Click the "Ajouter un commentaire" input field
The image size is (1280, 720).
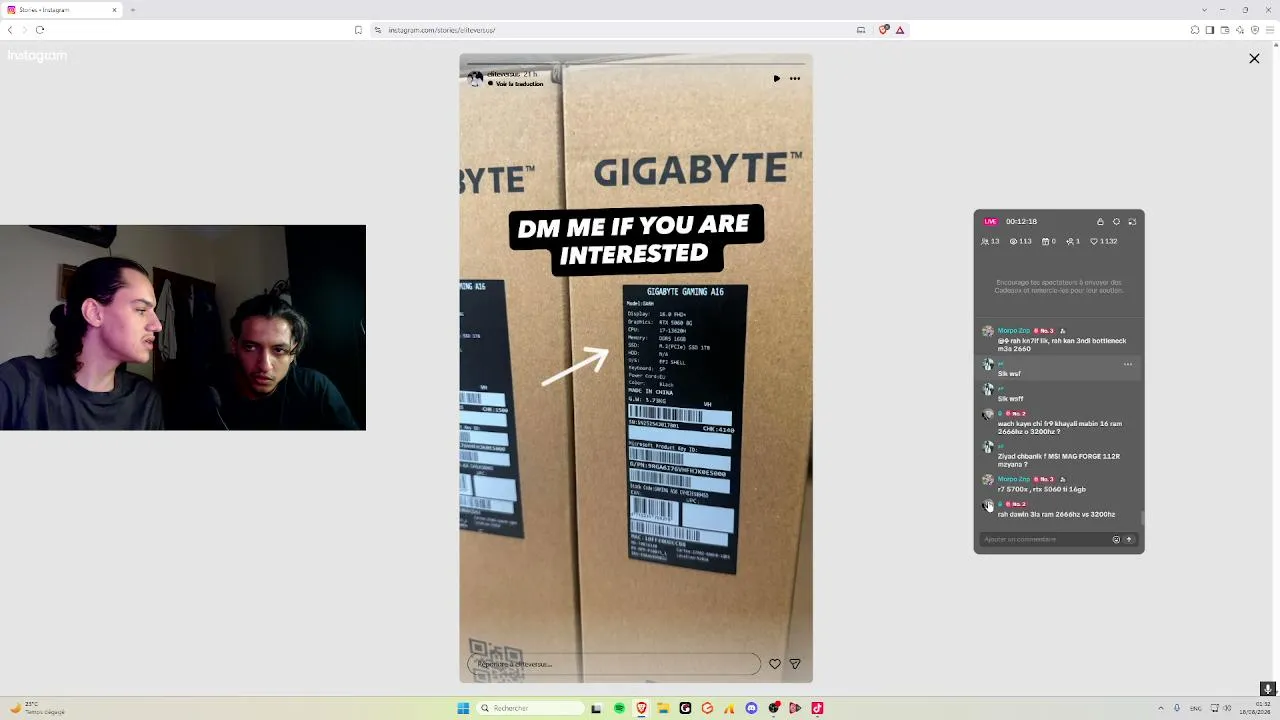tap(1045, 540)
